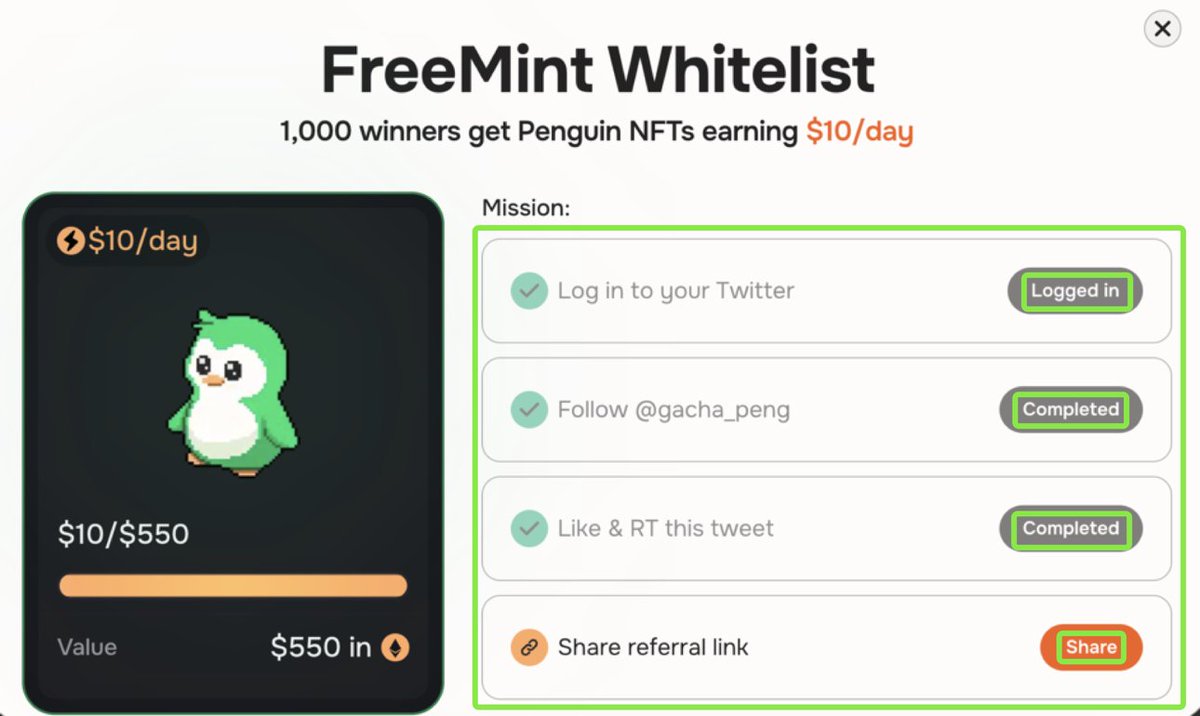Viewport: 1200px width, 716px height.
Task: Select the Like & RT this tweet mission
Action: pyautogui.click(x=826, y=529)
